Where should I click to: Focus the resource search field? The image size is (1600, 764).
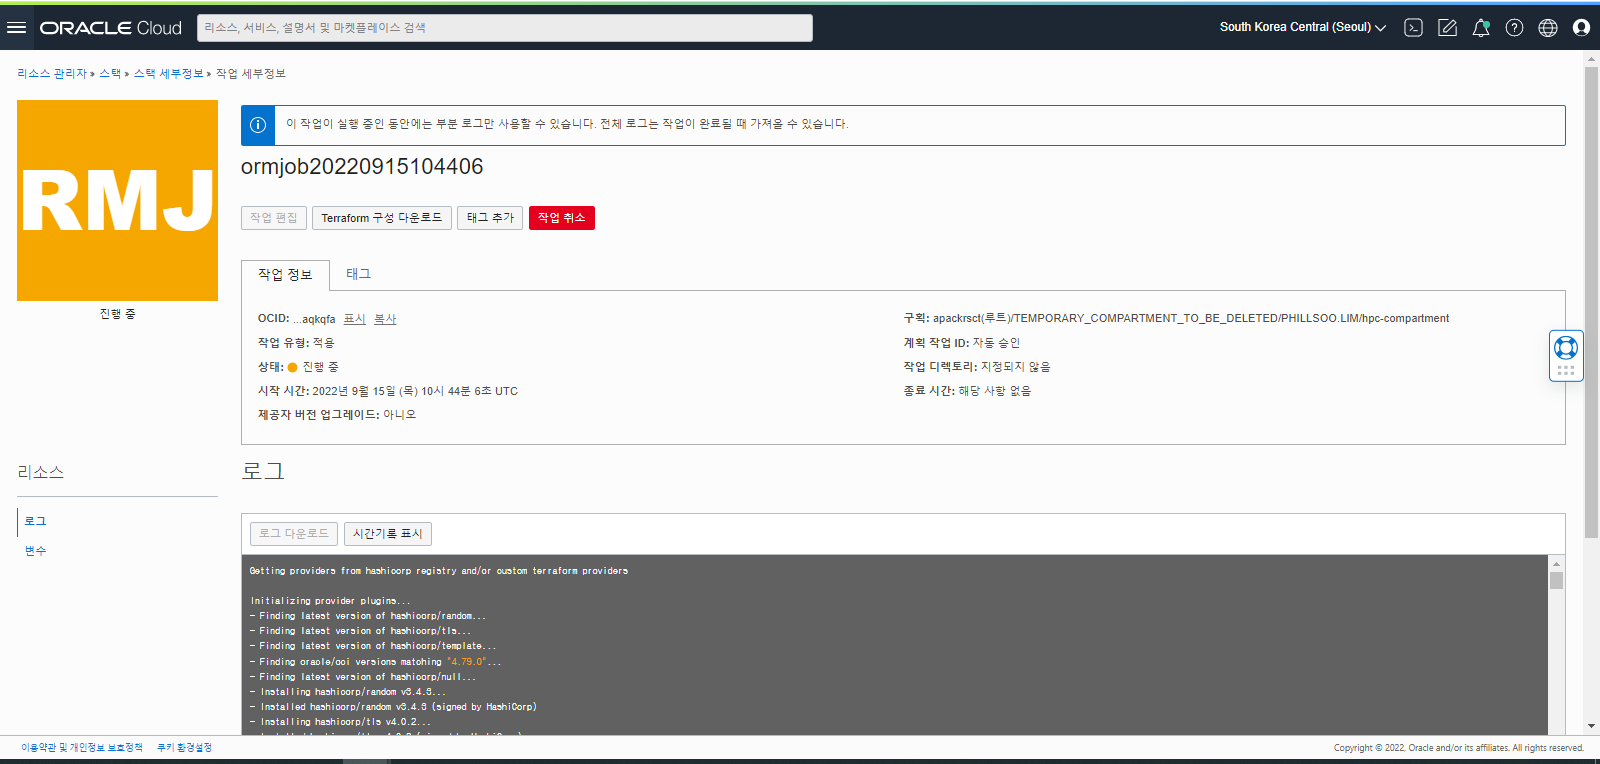click(x=505, y=28)
